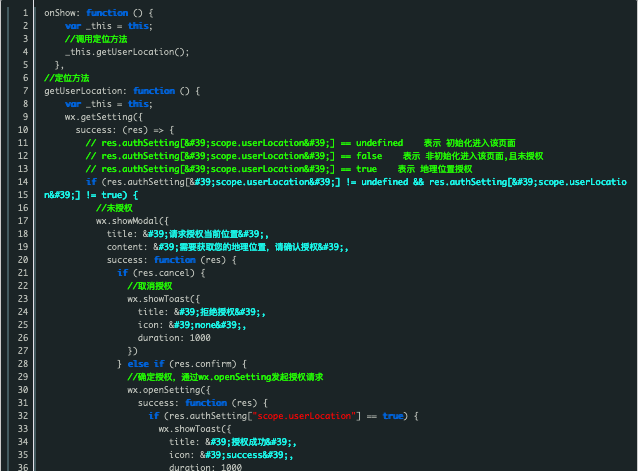Click the //取消授权 comment

click(150, 286)
